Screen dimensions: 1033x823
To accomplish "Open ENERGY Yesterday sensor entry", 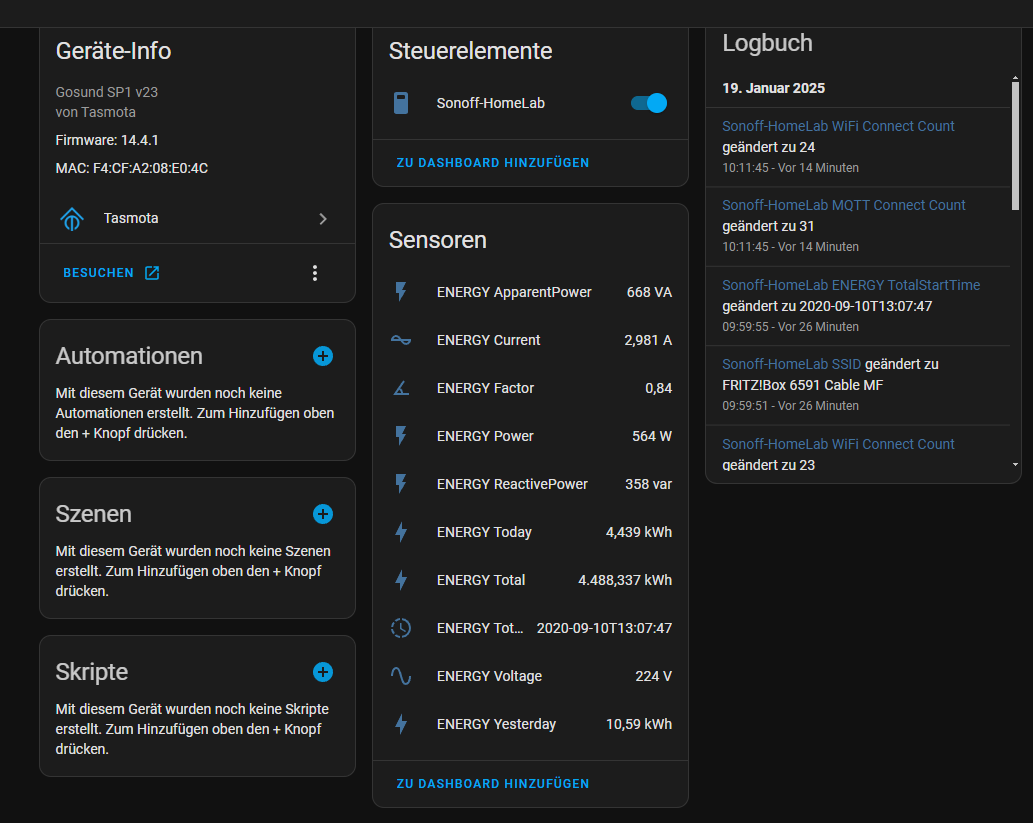I will (x=530, y=724).
